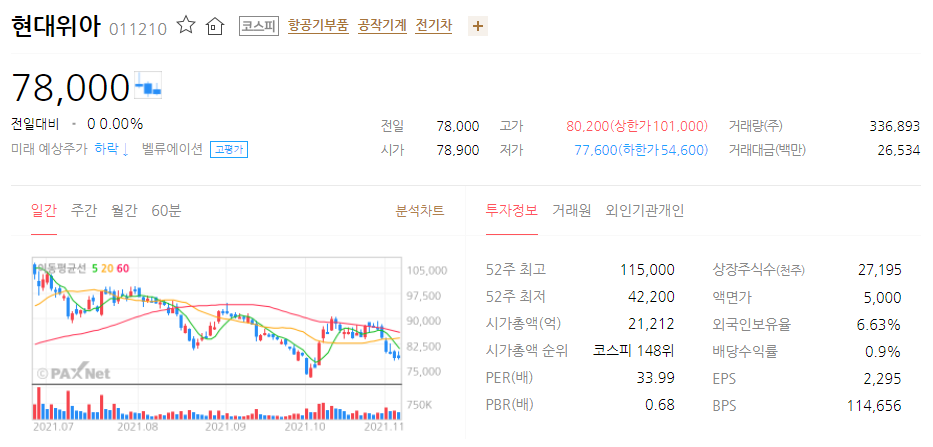This screenshot has height=447, width=933.
Task: Click the PBR value 0.68
Action: 660,405
